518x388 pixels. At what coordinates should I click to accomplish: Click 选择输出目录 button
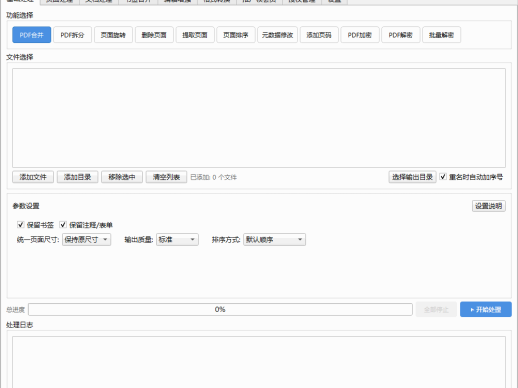pyautogui.click(x=412, y=177)
